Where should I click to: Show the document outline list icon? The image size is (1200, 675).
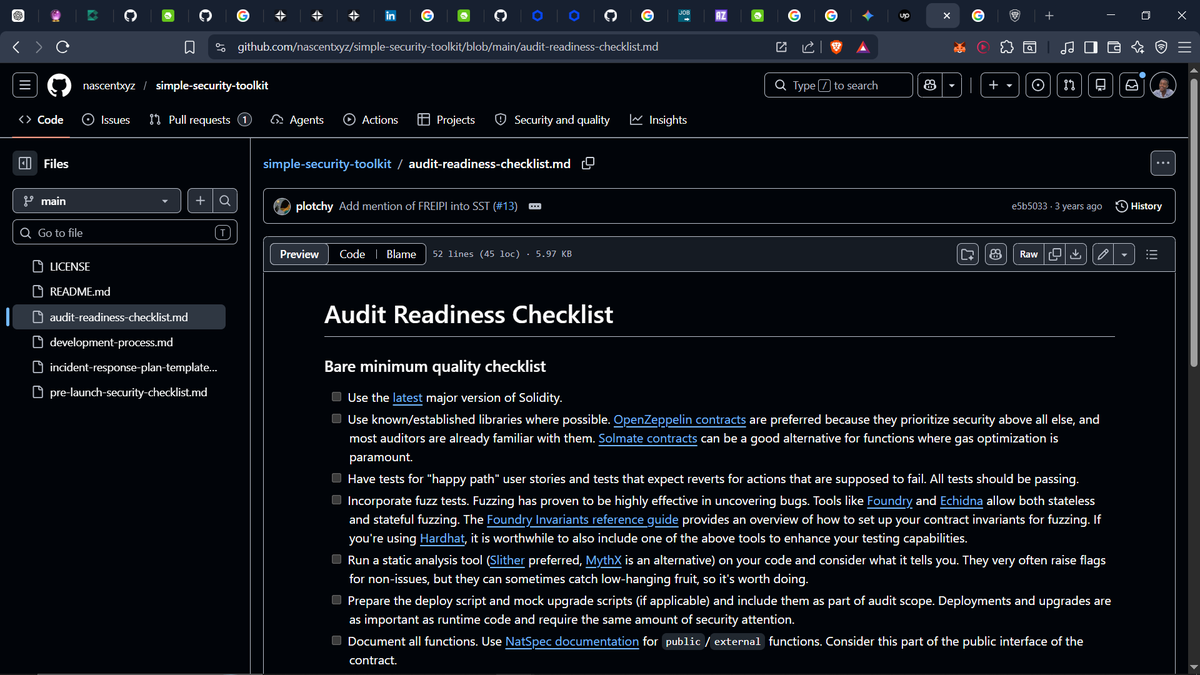click(1151, 254)
